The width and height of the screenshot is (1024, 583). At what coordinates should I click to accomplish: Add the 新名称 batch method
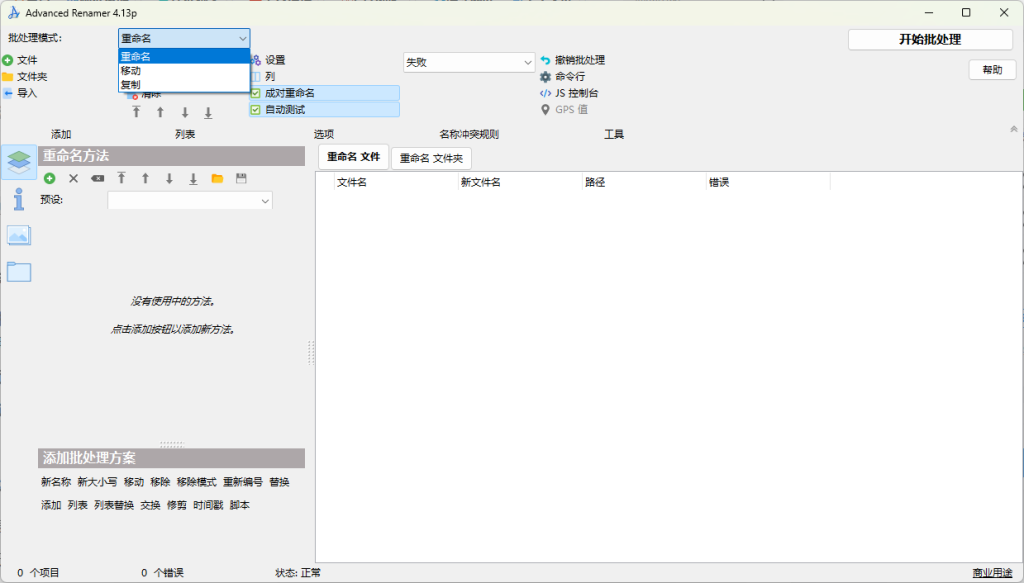[56, 482]
